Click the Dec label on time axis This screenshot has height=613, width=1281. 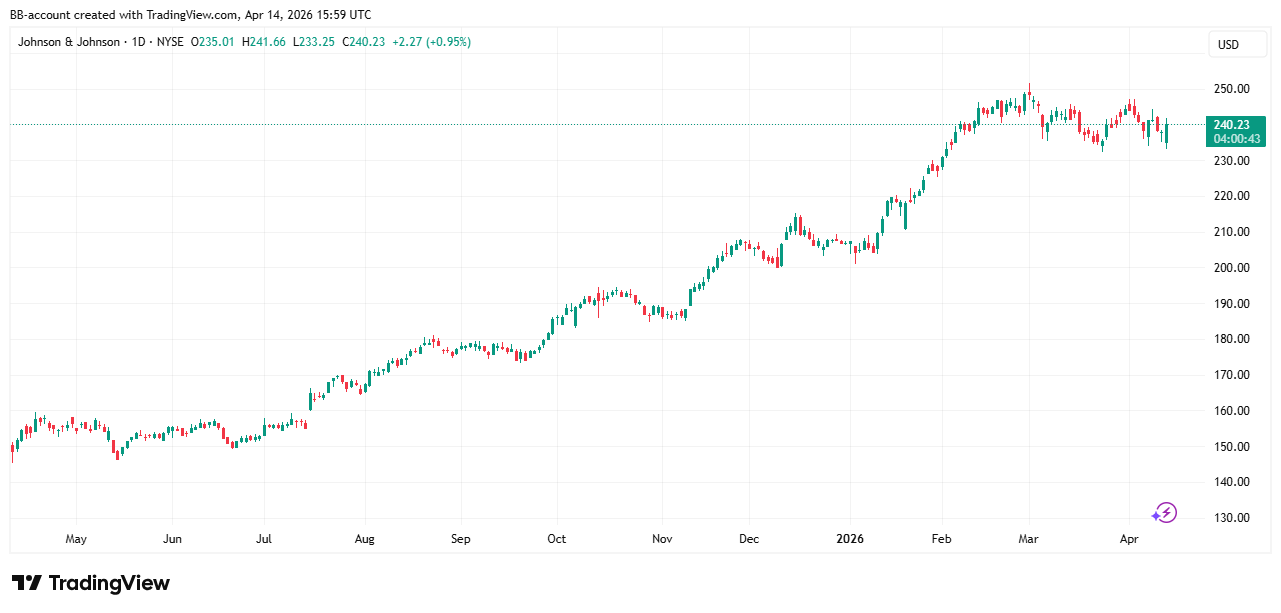749,539
